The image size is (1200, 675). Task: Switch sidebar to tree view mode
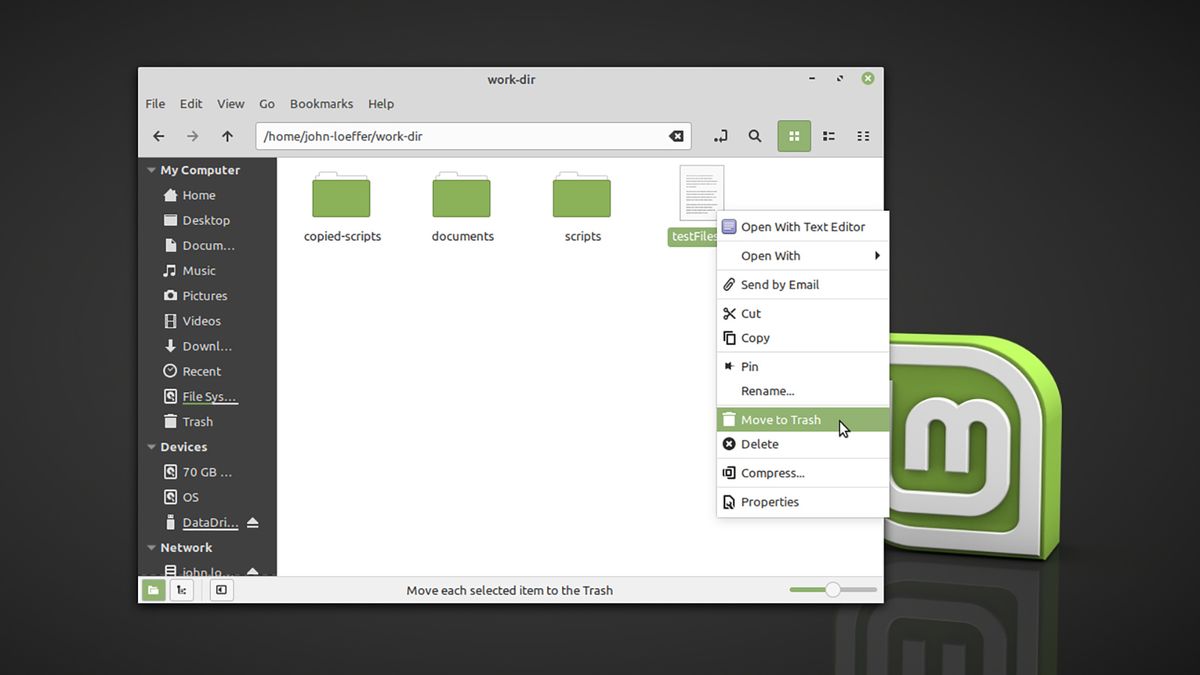coord(182,590)
